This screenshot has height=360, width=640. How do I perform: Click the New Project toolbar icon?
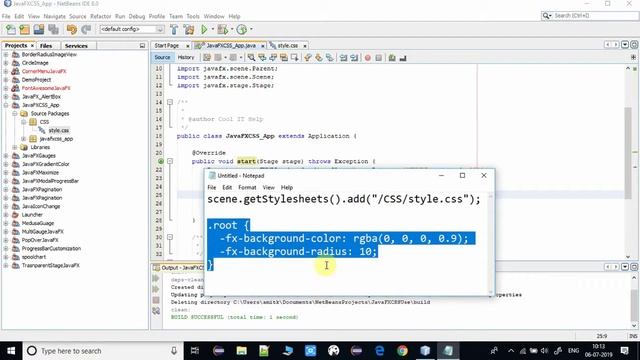(x=25, y=29)
